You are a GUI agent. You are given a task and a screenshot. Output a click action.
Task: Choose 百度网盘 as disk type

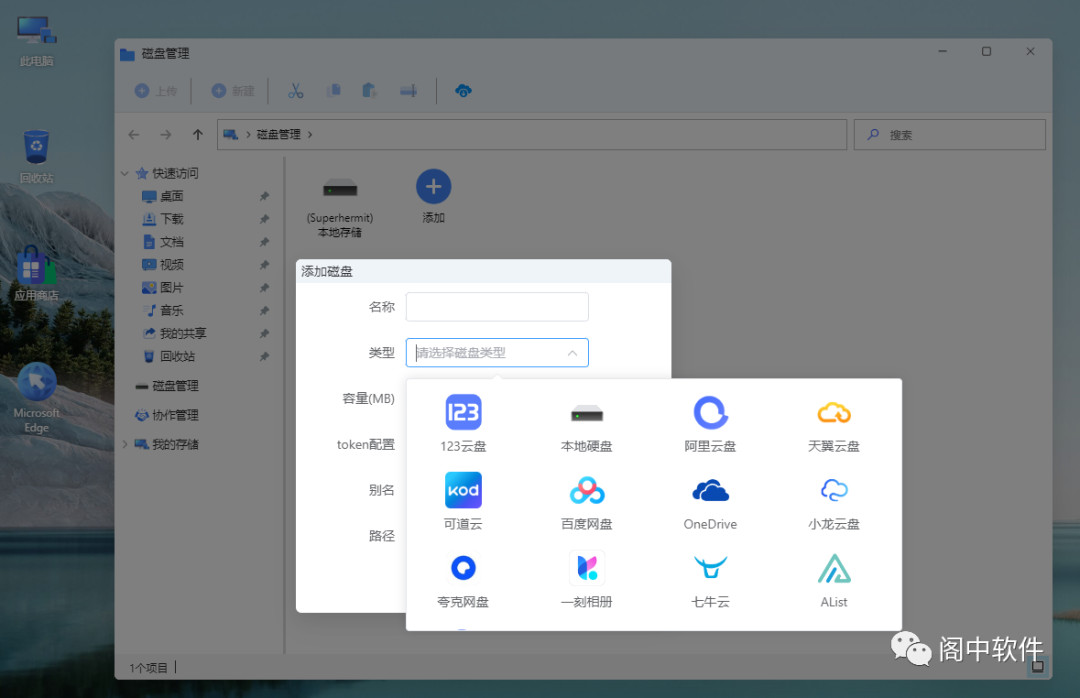click(586, 502)
